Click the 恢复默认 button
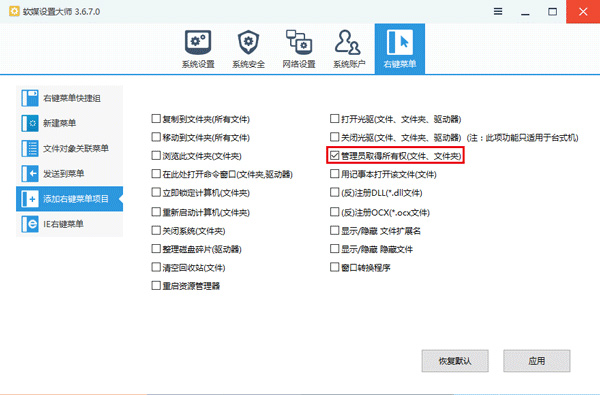 pos(455,361)
